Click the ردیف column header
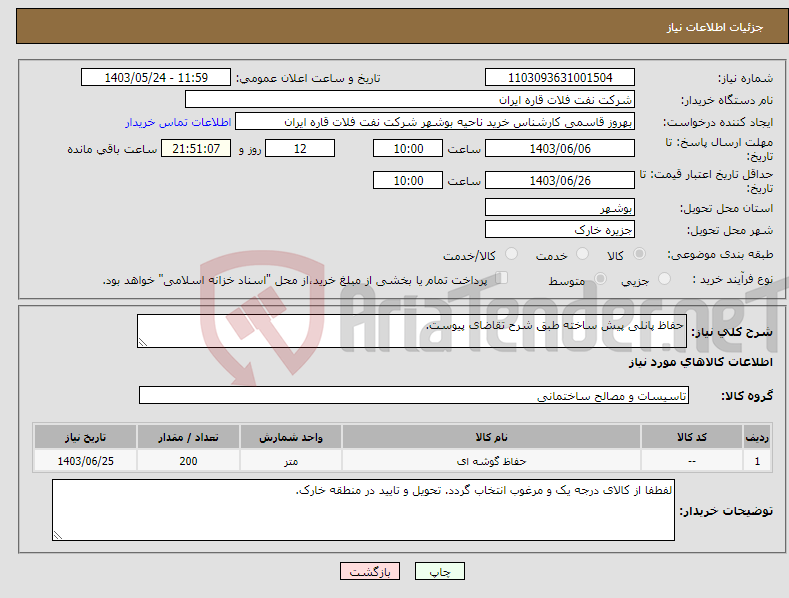The width and height of the screenshot is (789, 598). coord(757,437)
